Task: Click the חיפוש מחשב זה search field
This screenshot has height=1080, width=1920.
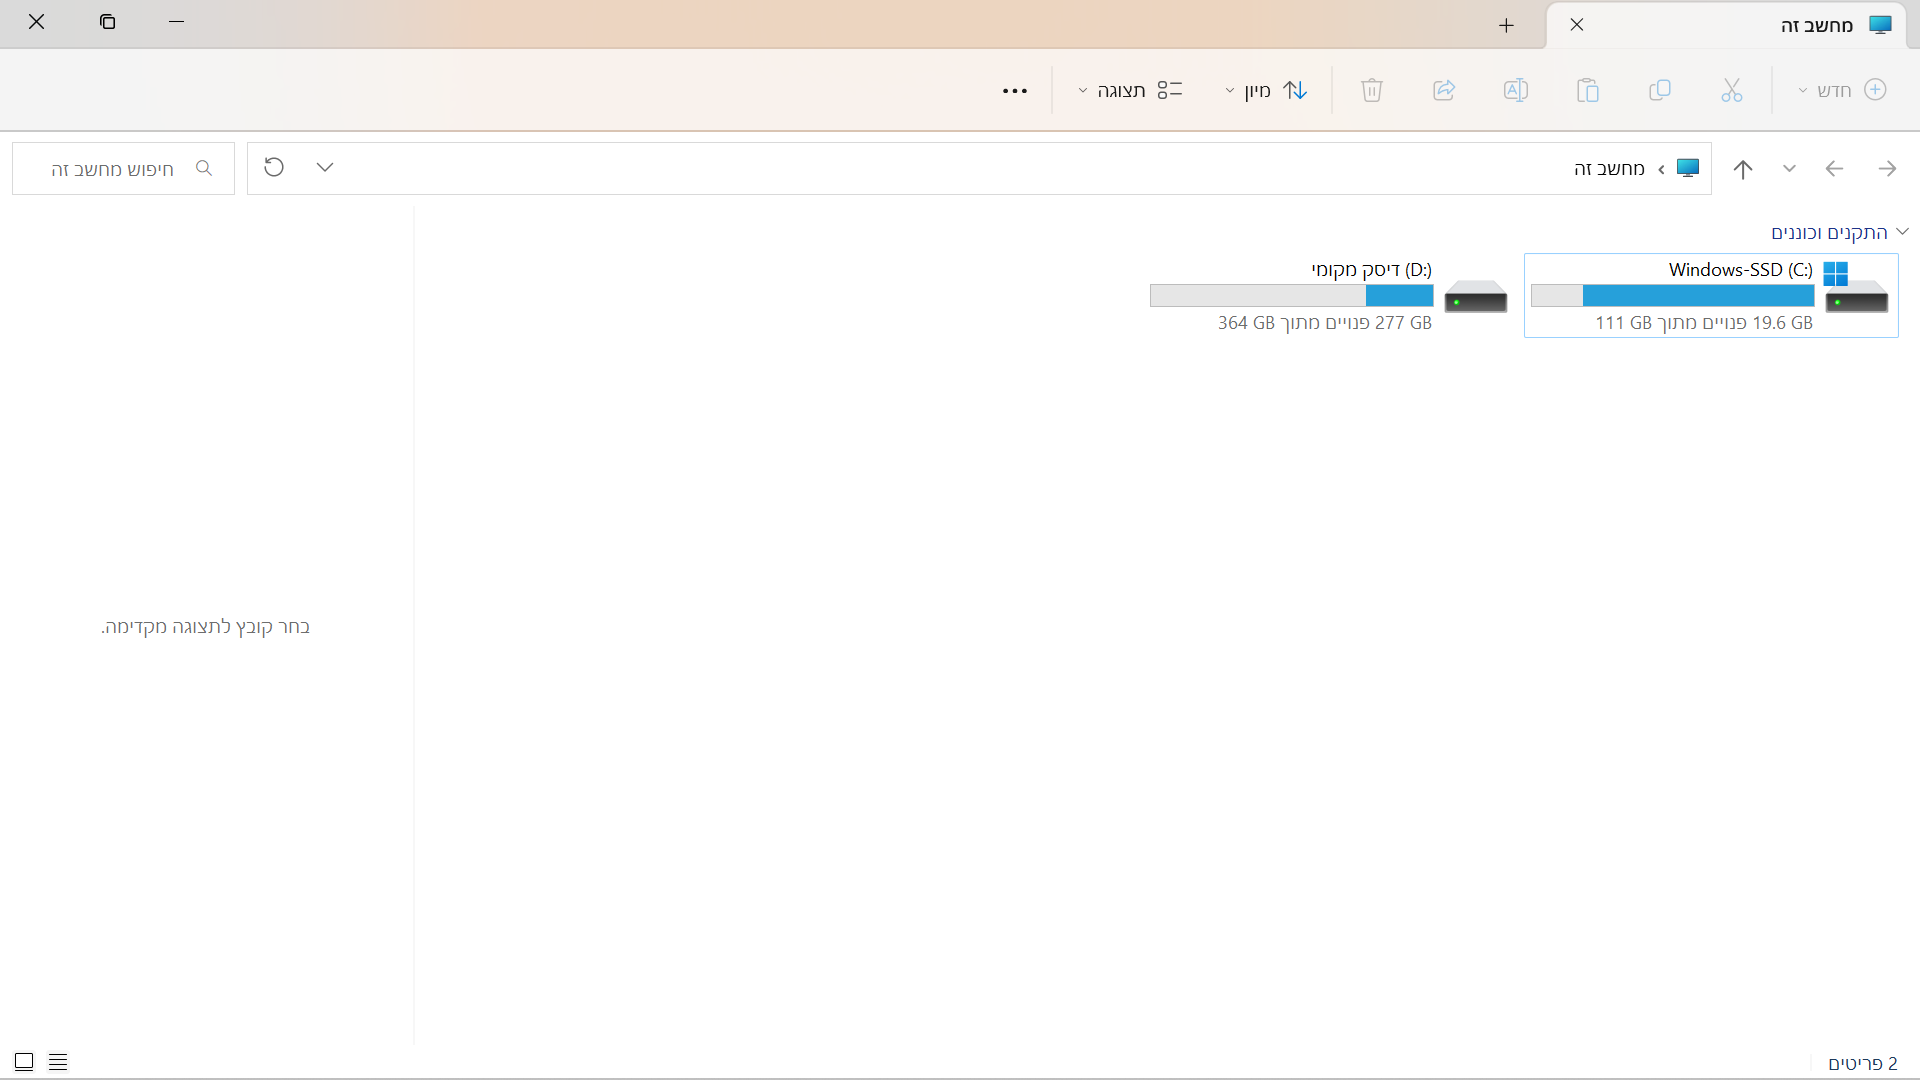Action: click(x=113, y=169)
